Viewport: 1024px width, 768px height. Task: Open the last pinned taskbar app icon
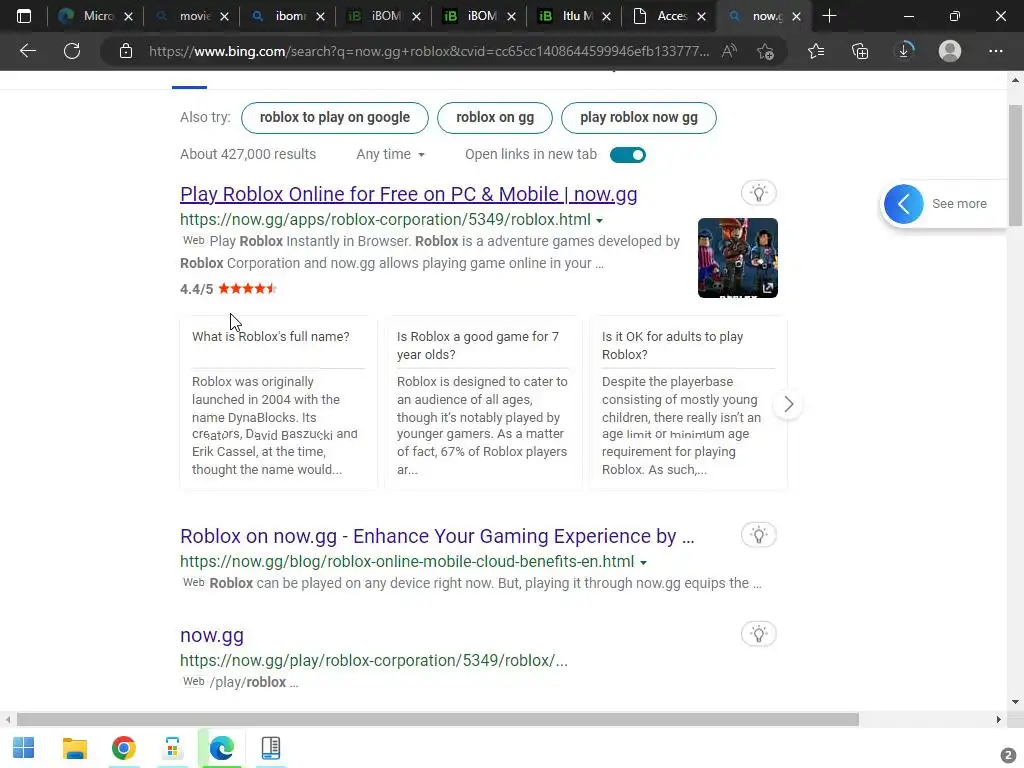coord(270,748)
